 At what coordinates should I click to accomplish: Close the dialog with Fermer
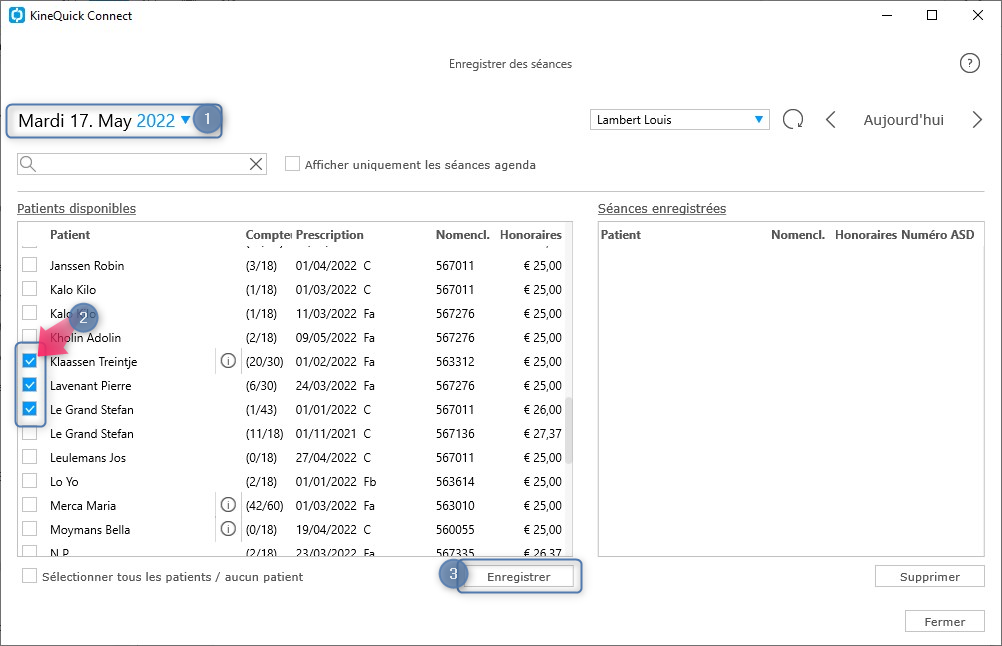(944, 622)
